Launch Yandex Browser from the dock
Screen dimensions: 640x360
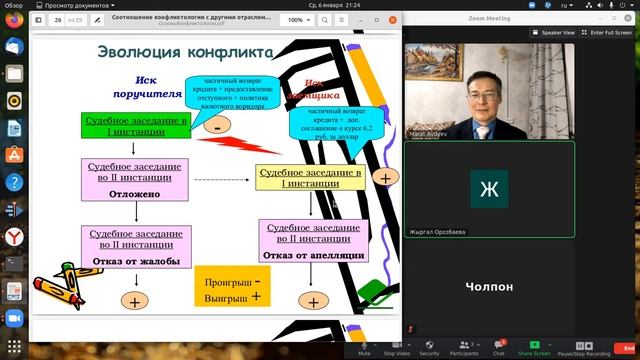tap(14, 237)
